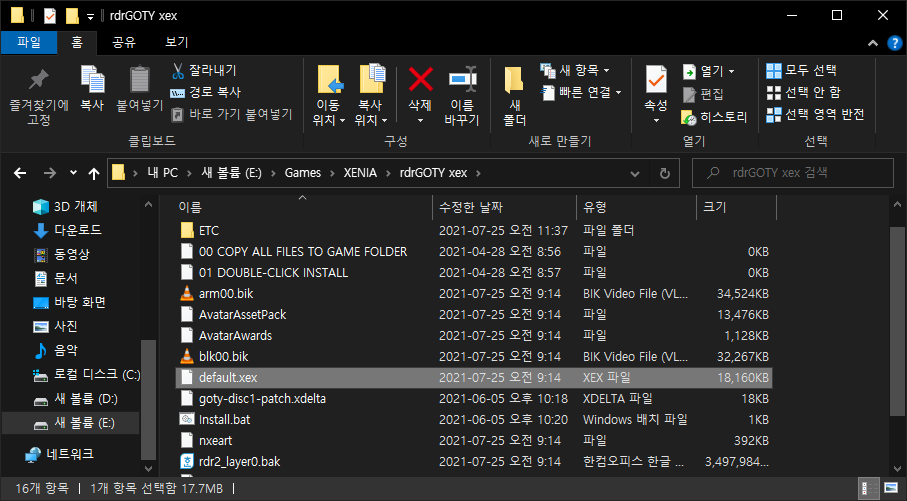Click XENIA in the address path
907x501 pixels.
tap(360, 173)
